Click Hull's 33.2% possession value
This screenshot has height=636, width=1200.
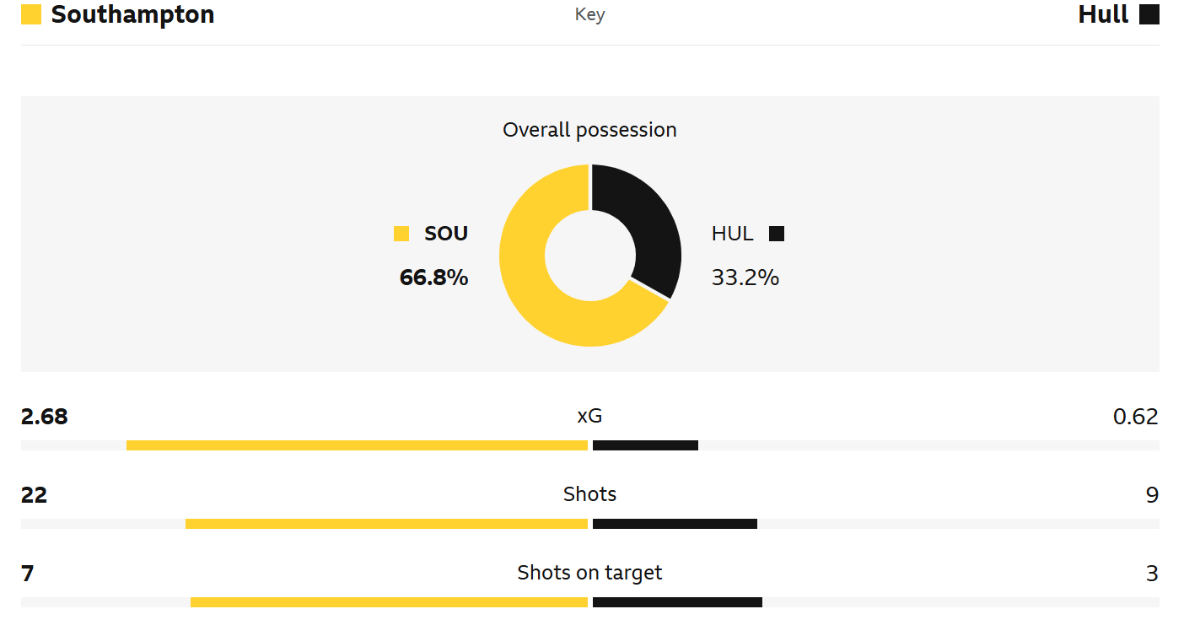tap(745, 278)
